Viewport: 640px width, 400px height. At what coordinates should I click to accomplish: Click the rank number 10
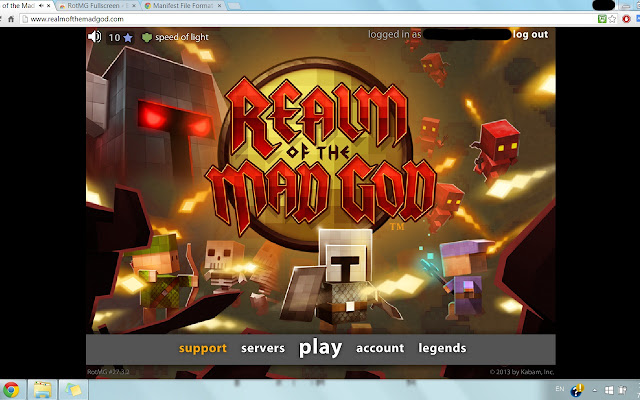(x=114, y=38)
